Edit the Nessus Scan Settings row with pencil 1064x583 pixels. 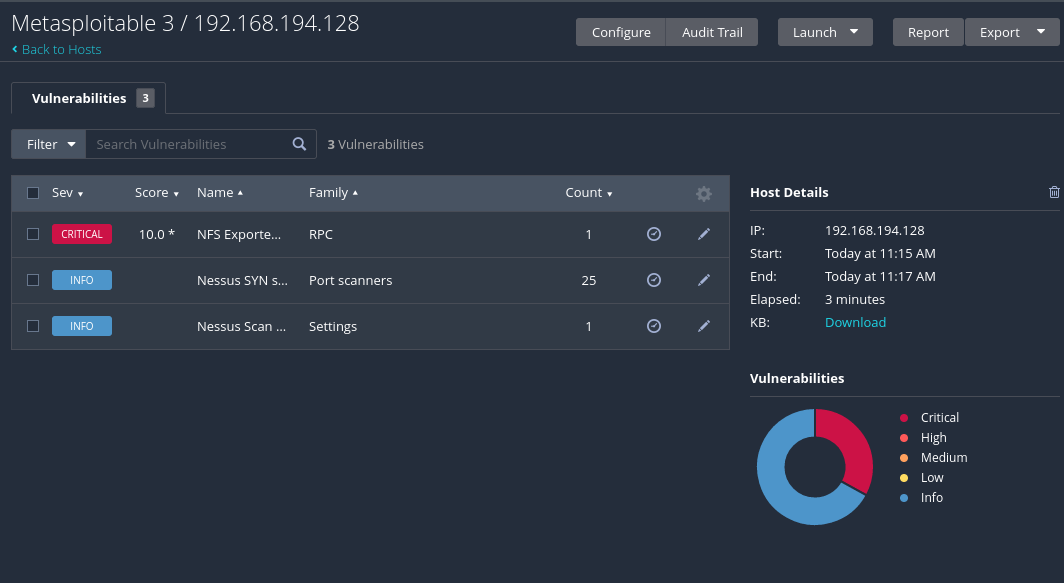(x=704, y=326)
